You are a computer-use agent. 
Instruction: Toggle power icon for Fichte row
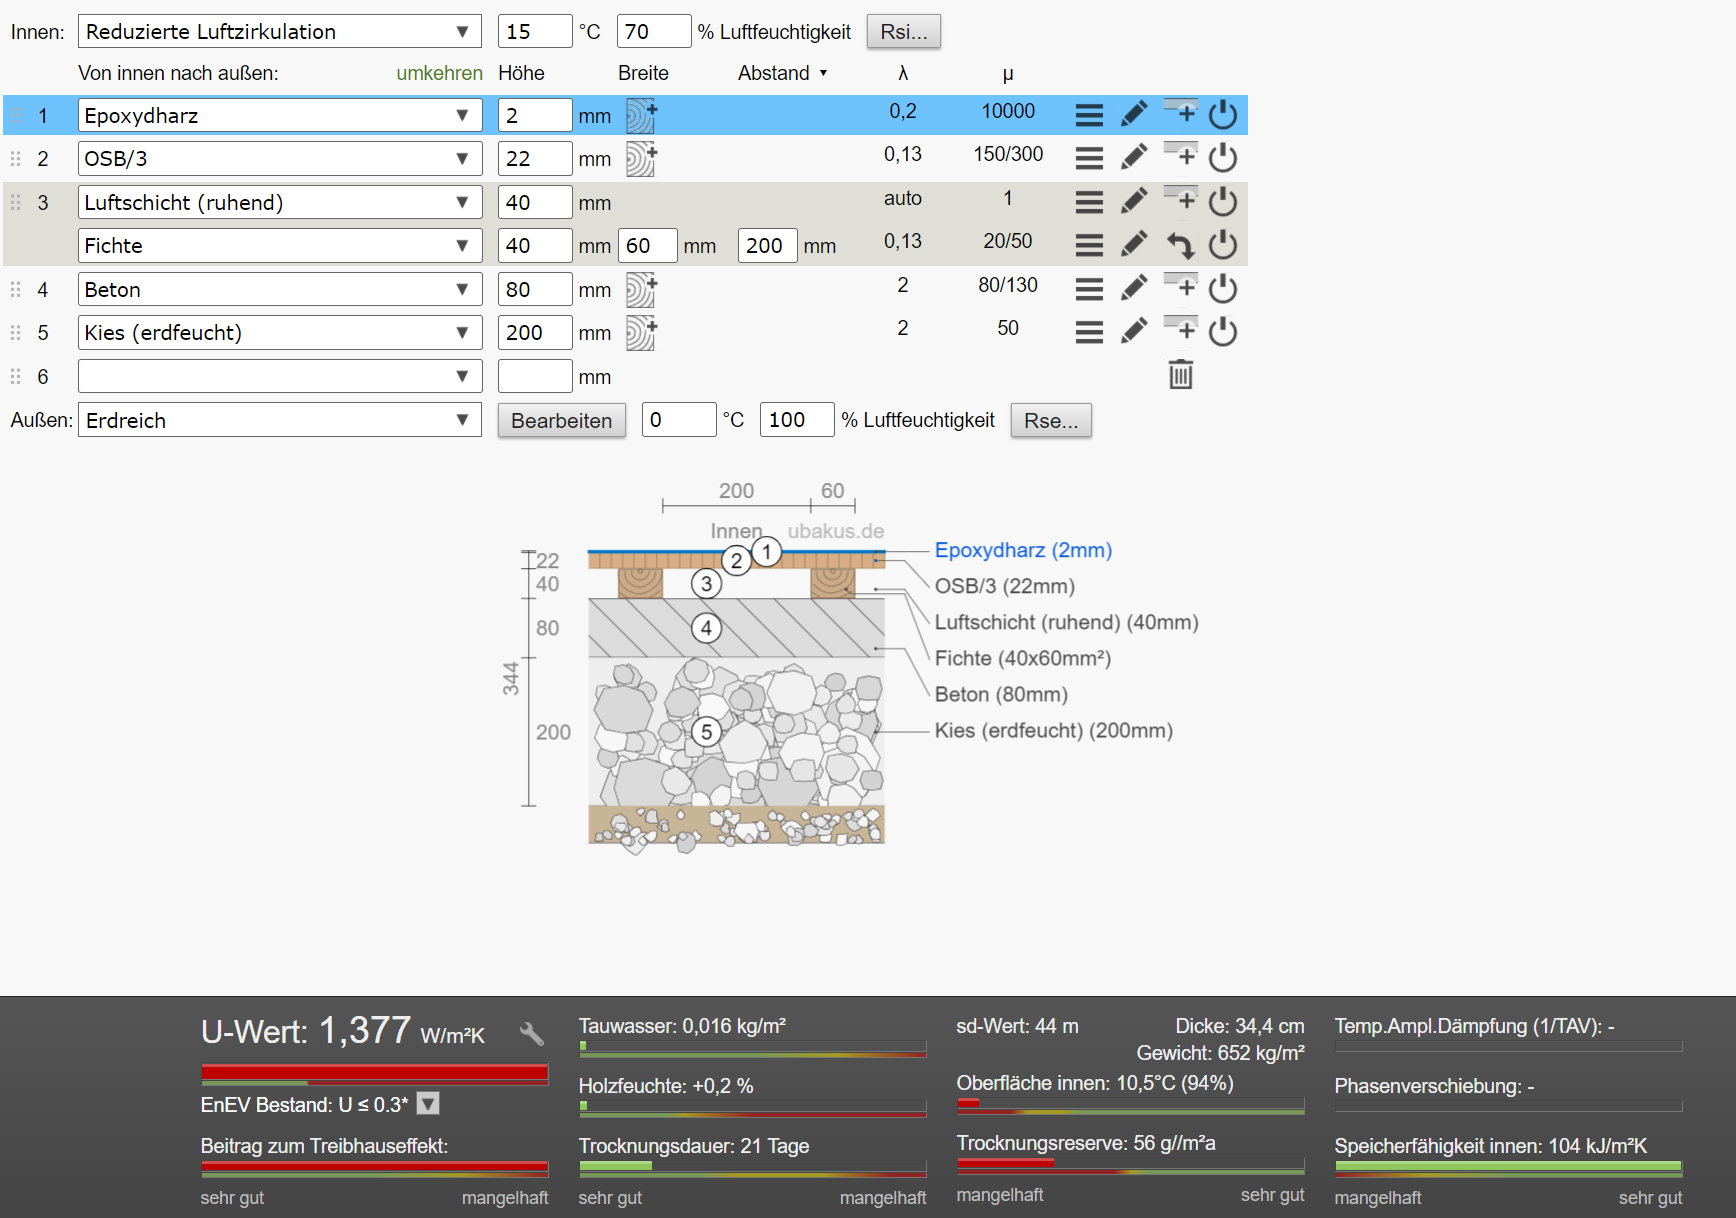click(1223, 244)
